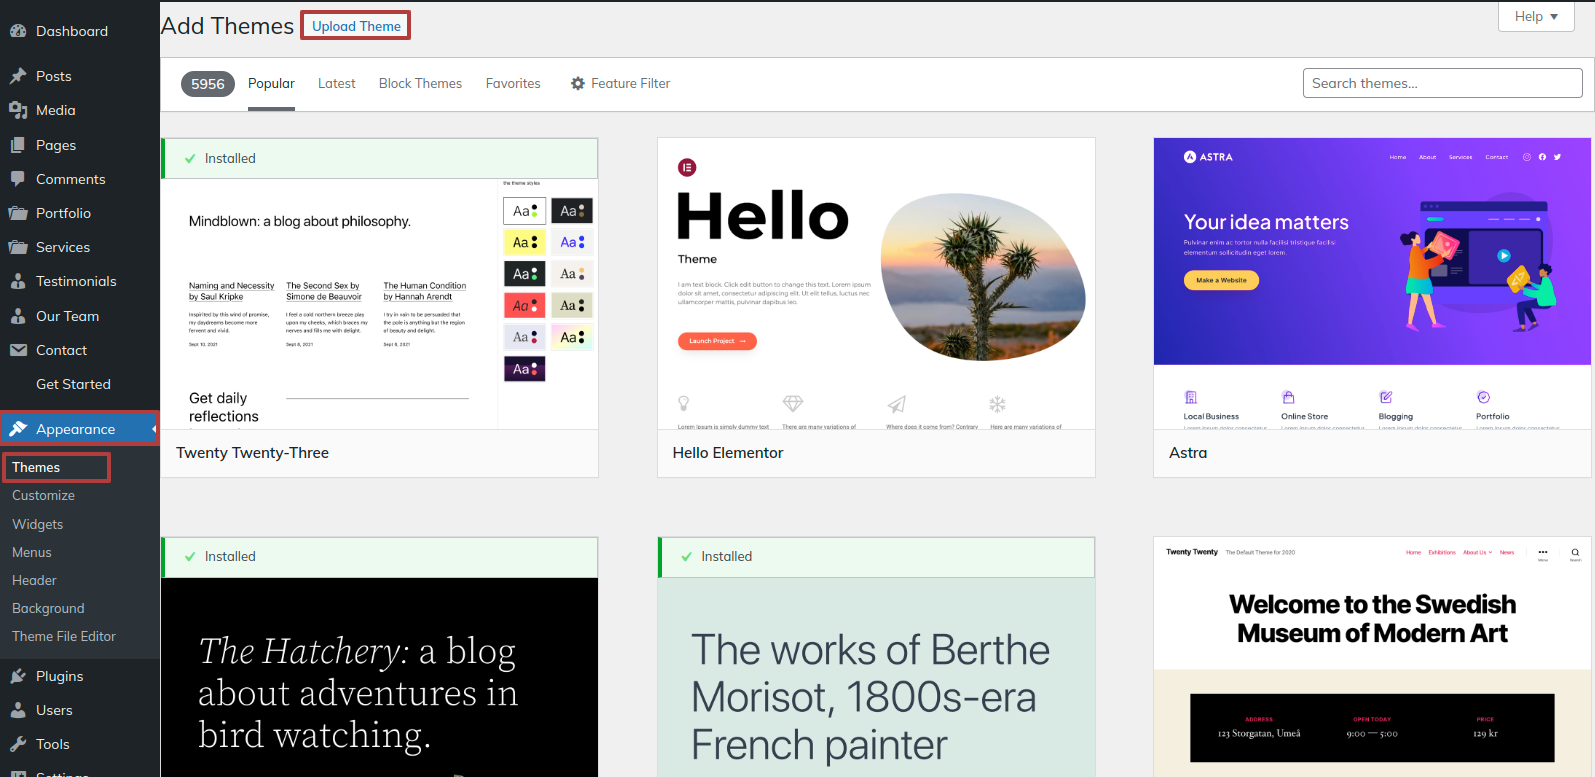The height and width of the screenshot is (777, 1595).
Task: Click the Dashboard gauge icon
Action: [18, 31]
